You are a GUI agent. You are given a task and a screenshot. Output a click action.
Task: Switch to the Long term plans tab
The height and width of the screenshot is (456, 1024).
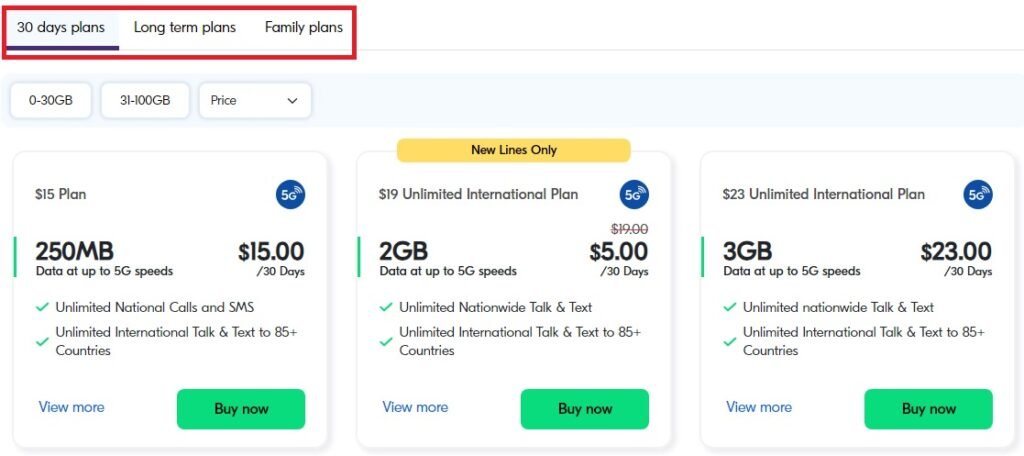click(x=185, y=27)
